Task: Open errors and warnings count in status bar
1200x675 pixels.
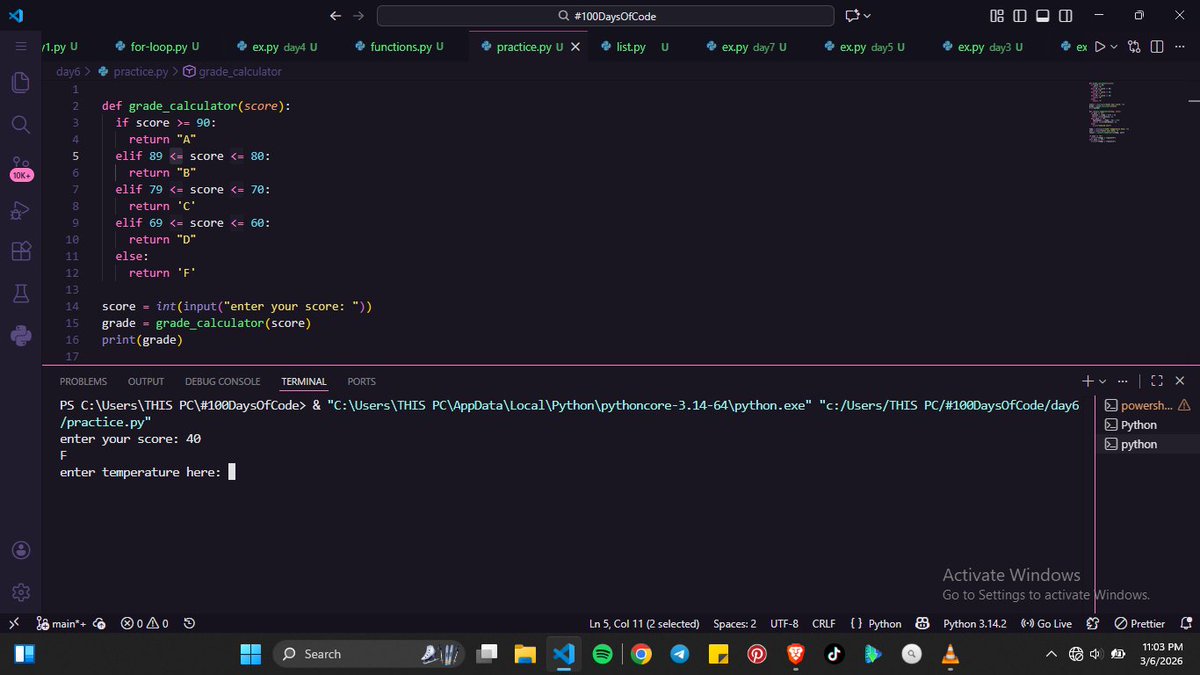Action: (144, 623)
